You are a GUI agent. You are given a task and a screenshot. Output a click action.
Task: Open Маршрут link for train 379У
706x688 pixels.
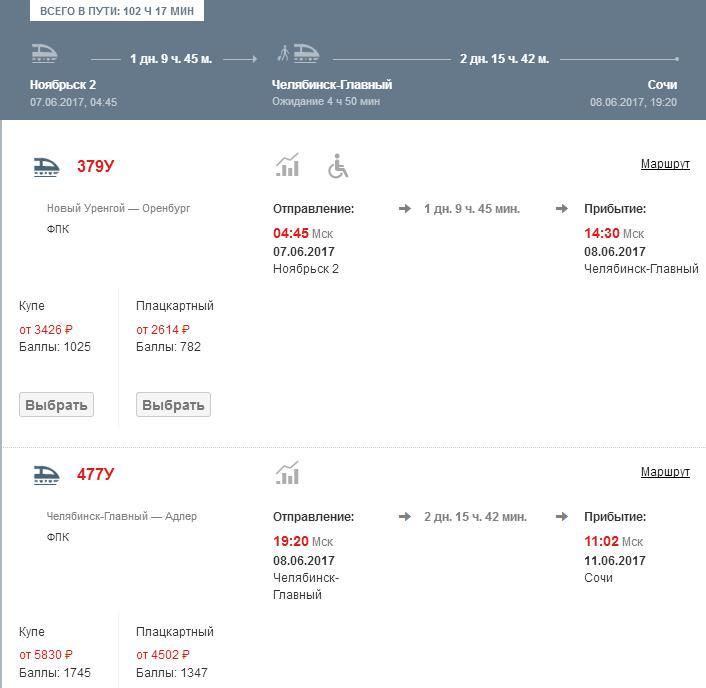tap(665, 164)
